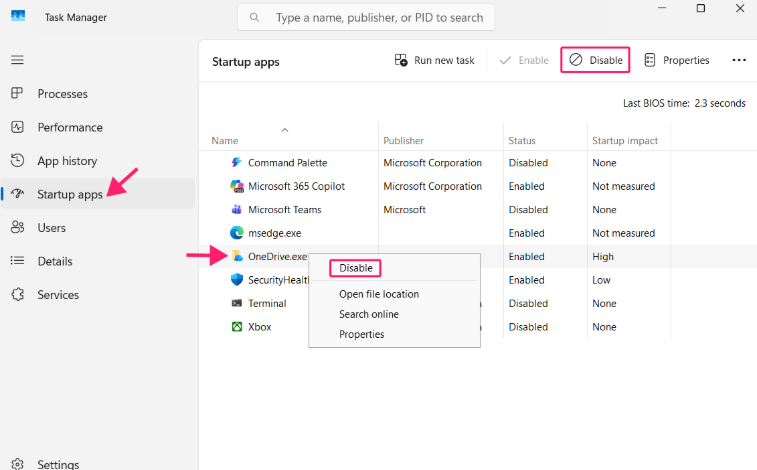Click the High startup impact value

603,257
